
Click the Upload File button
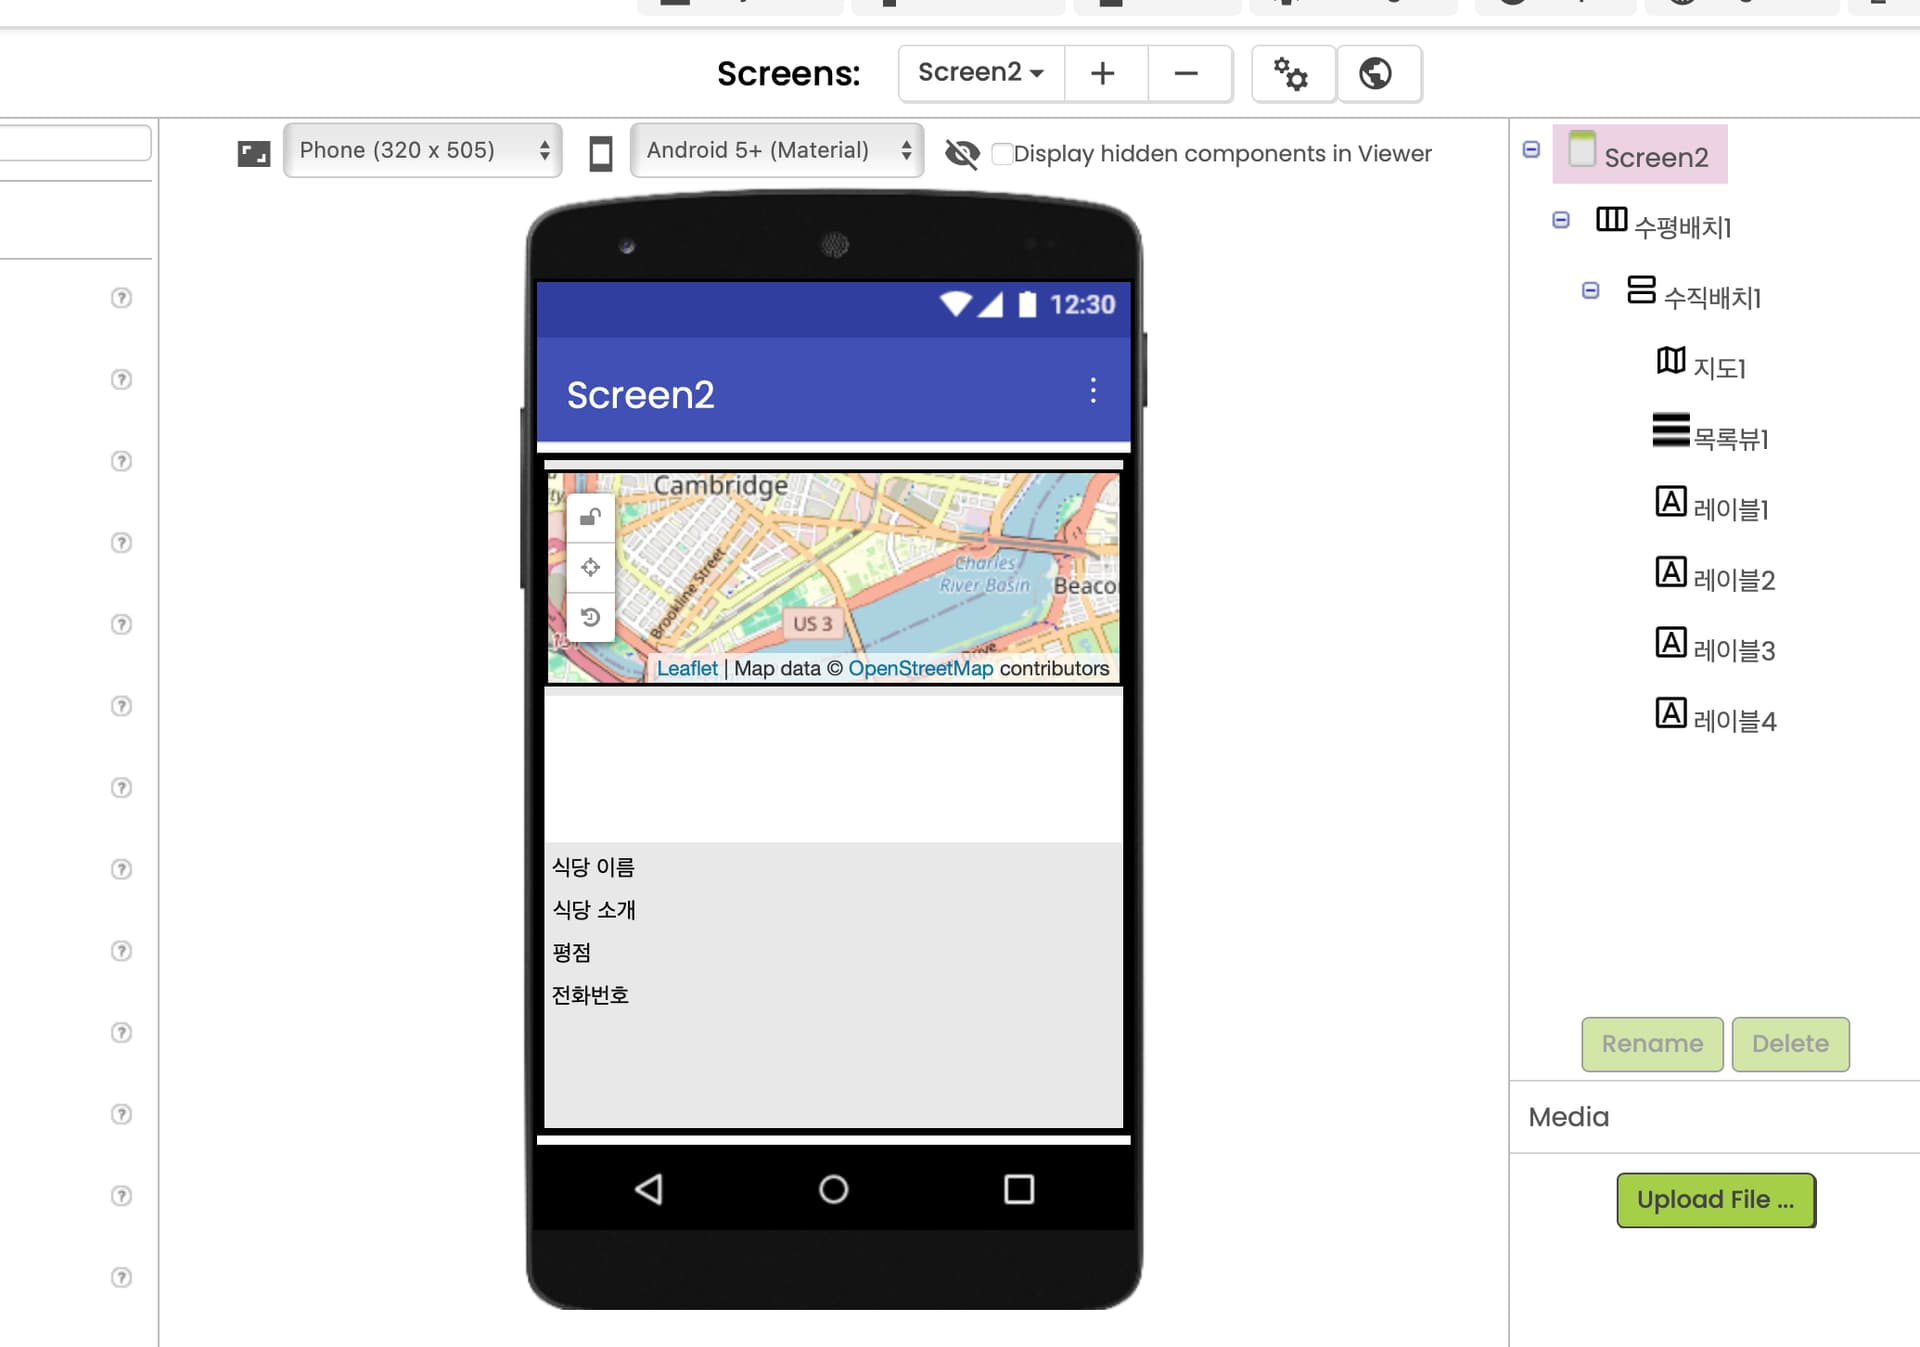pos(1716,1200)
